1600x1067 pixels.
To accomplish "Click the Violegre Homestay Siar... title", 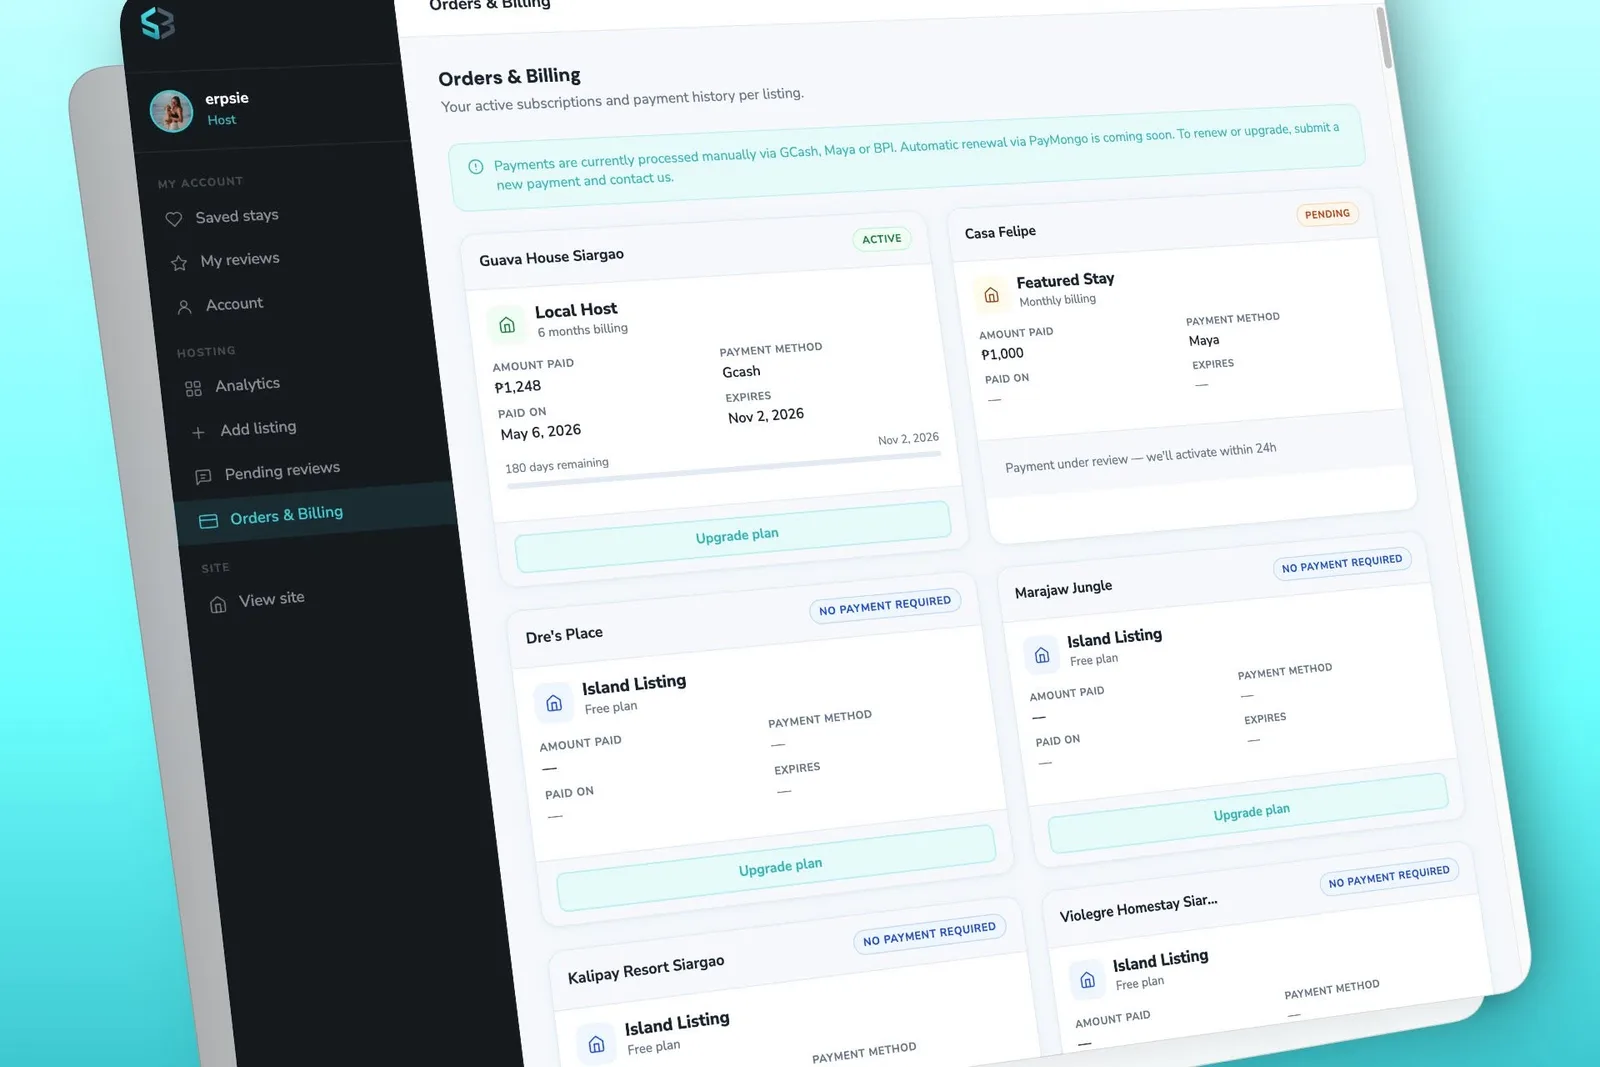I will pos(1138,908).
